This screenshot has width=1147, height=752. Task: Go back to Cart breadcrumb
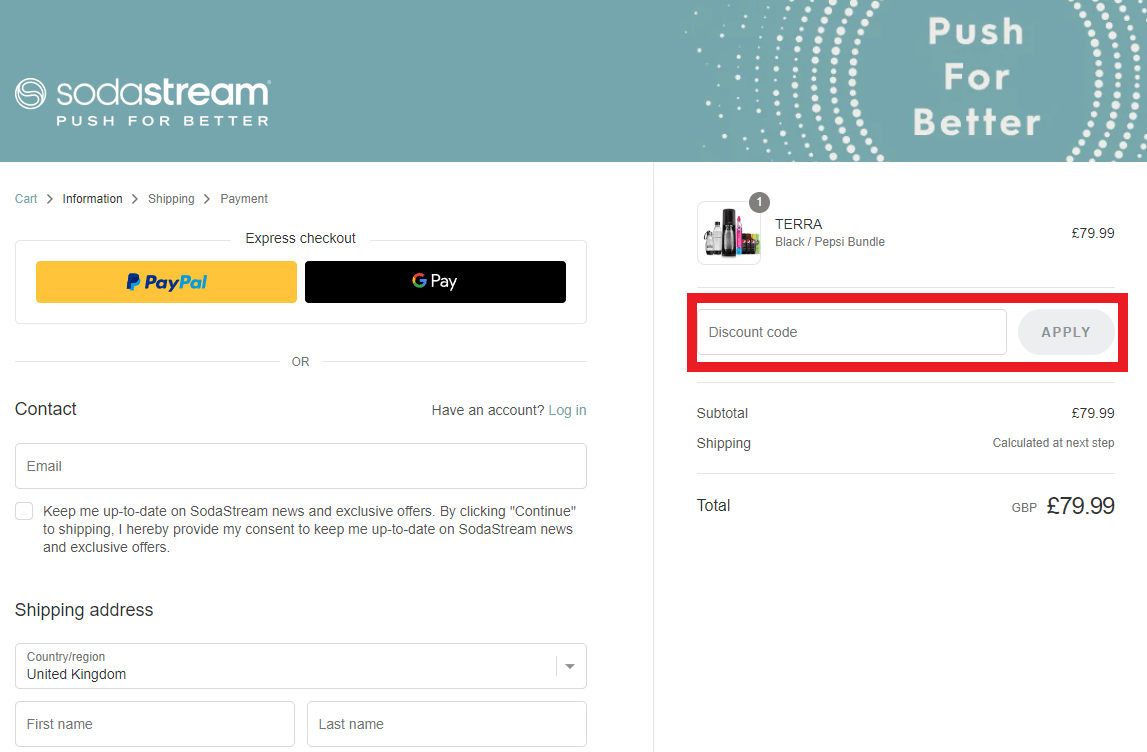coord(26,199)
